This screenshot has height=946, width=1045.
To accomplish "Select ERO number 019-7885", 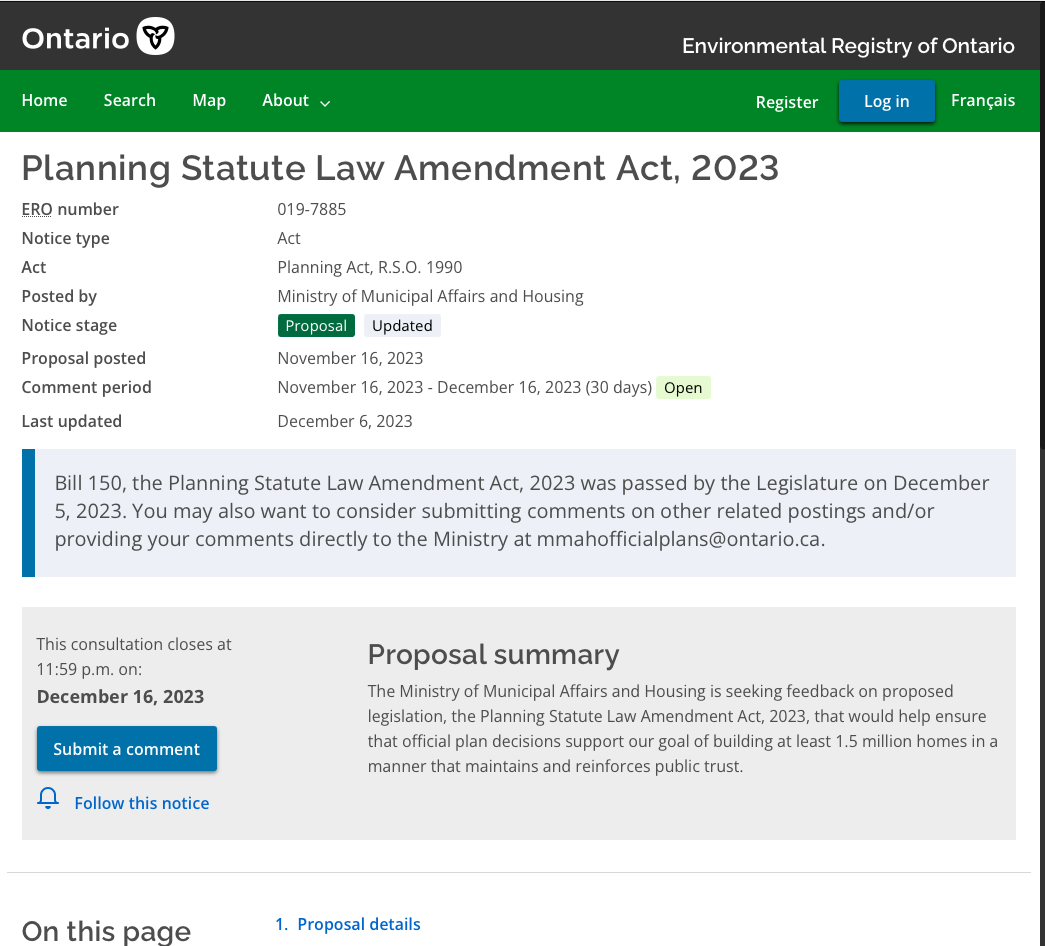I will tap(311, 209).
